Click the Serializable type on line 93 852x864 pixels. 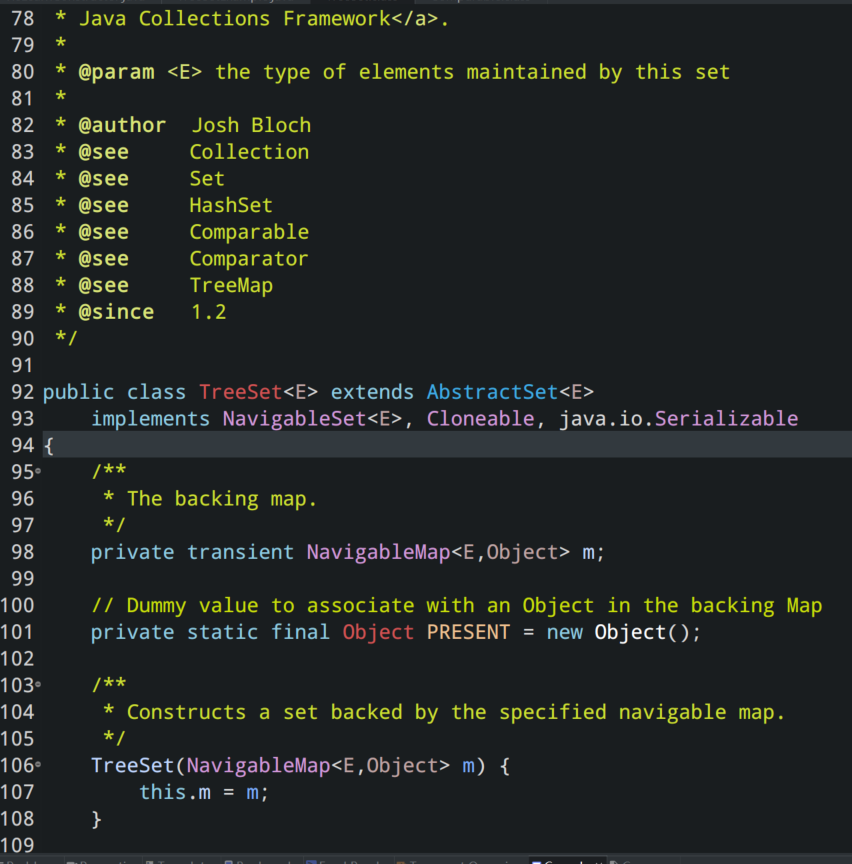726,419
